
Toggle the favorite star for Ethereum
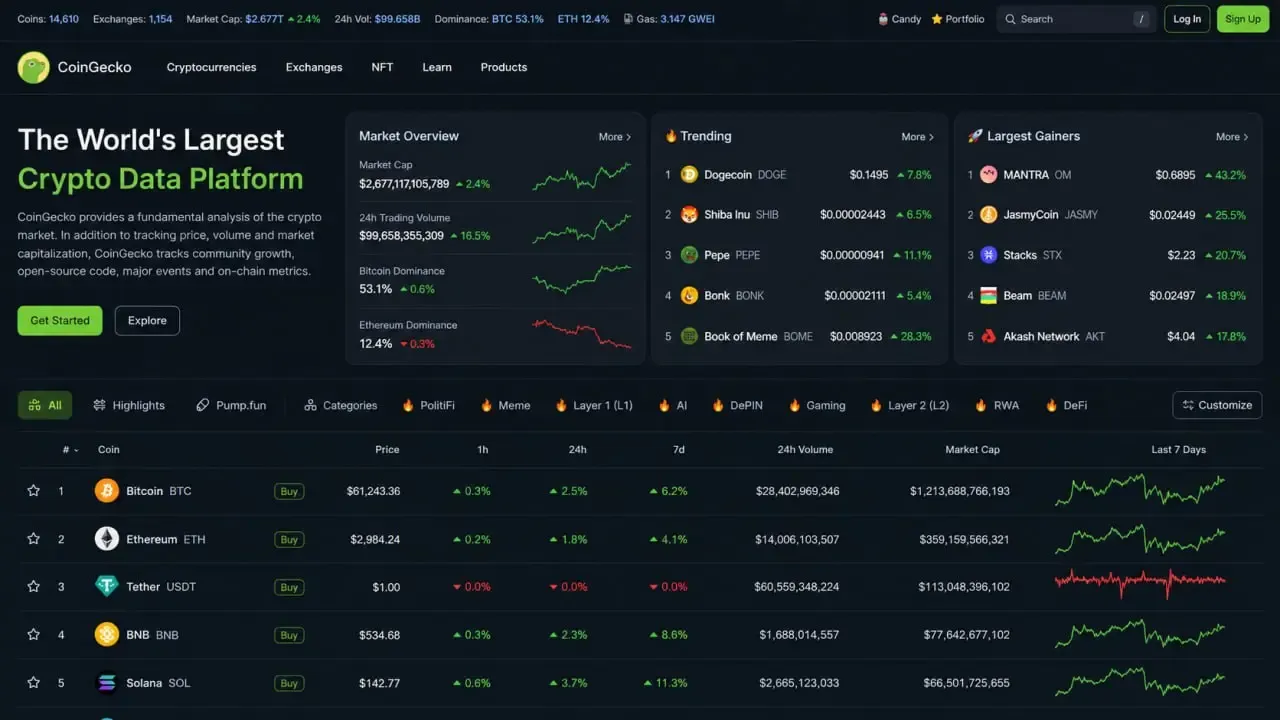[x=33, y=539]
